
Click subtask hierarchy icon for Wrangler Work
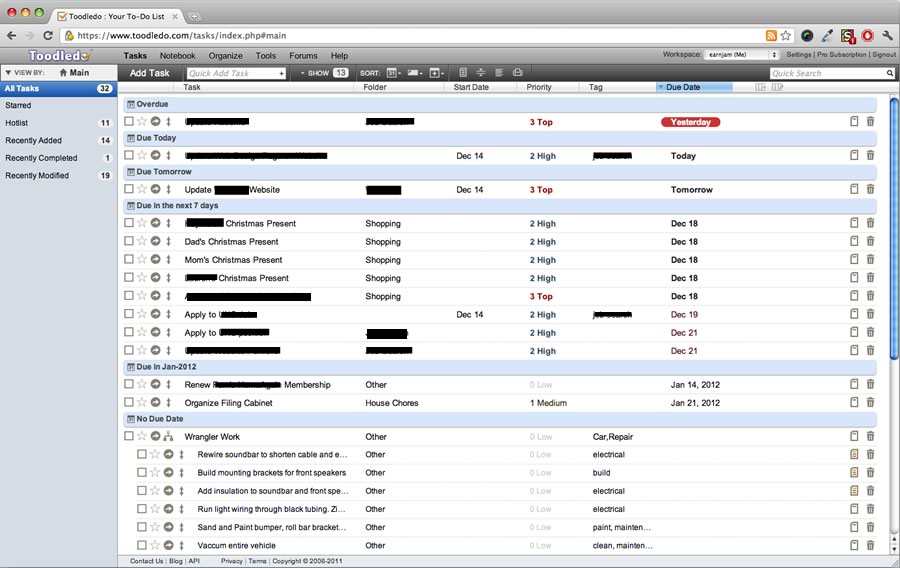[x=168, y=437]
